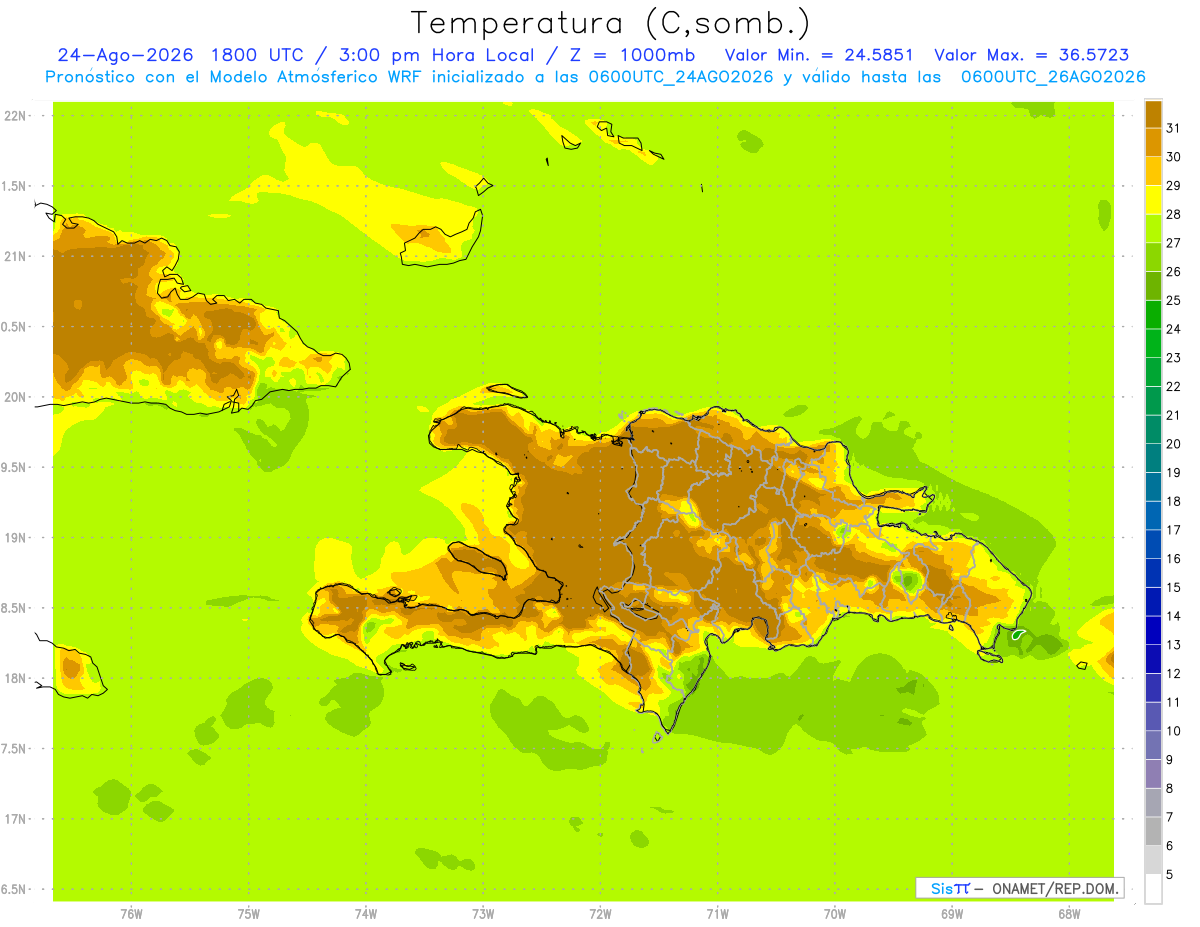Click the colorbar label 10
Viewport: 1200px width, 927px height.
1174,731
